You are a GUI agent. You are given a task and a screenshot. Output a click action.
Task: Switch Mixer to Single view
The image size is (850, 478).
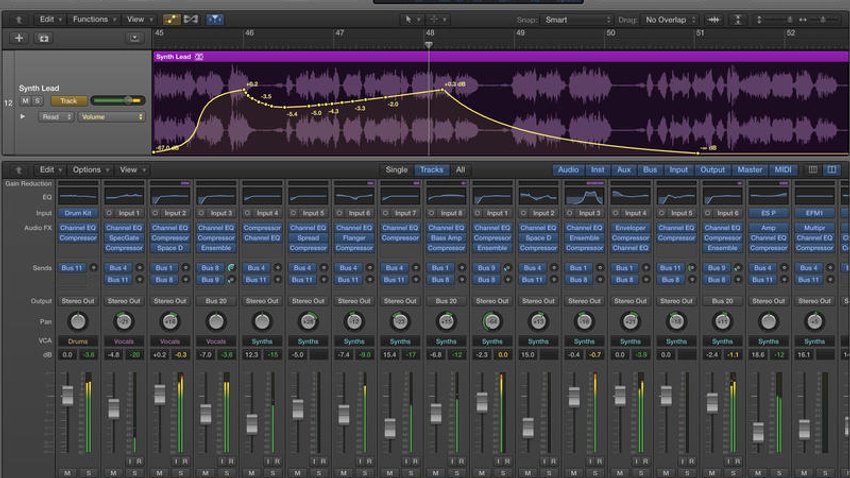396,170
